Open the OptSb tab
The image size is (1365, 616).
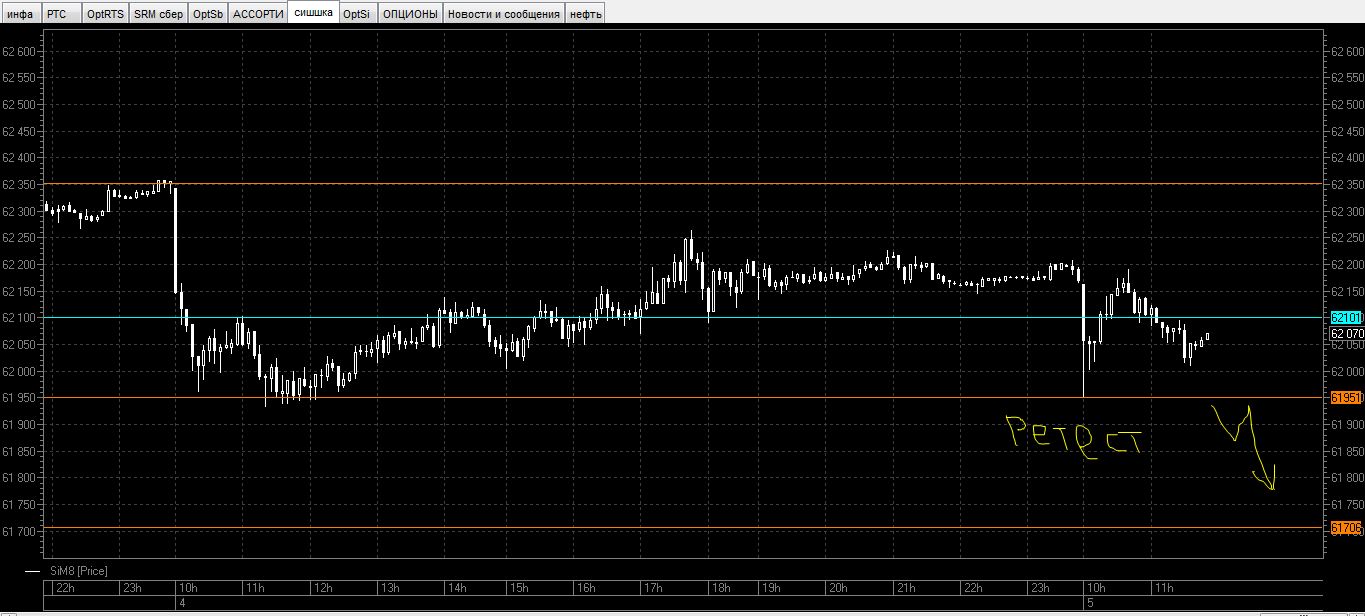coord(208,14)
